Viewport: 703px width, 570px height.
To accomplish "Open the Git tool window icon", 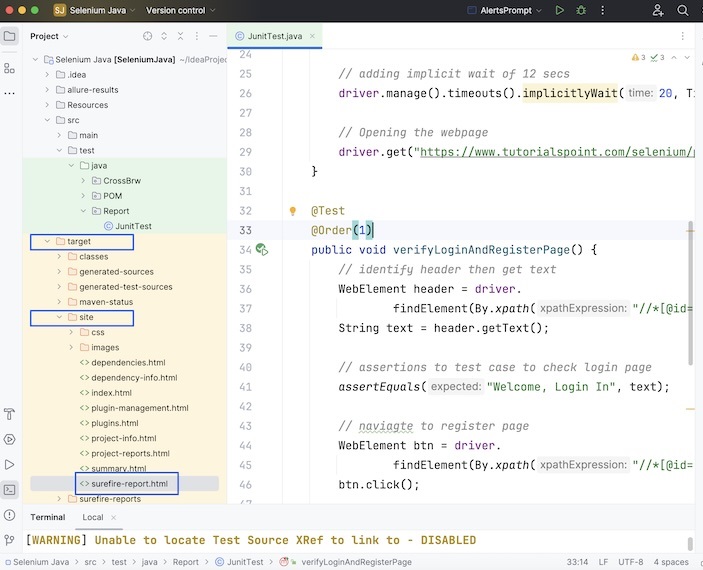I will coord(10,541).
